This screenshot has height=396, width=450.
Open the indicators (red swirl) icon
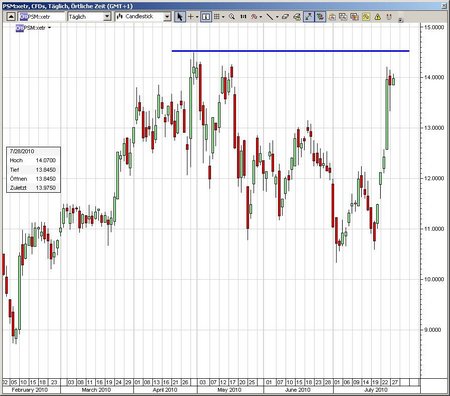pos(254,16)
